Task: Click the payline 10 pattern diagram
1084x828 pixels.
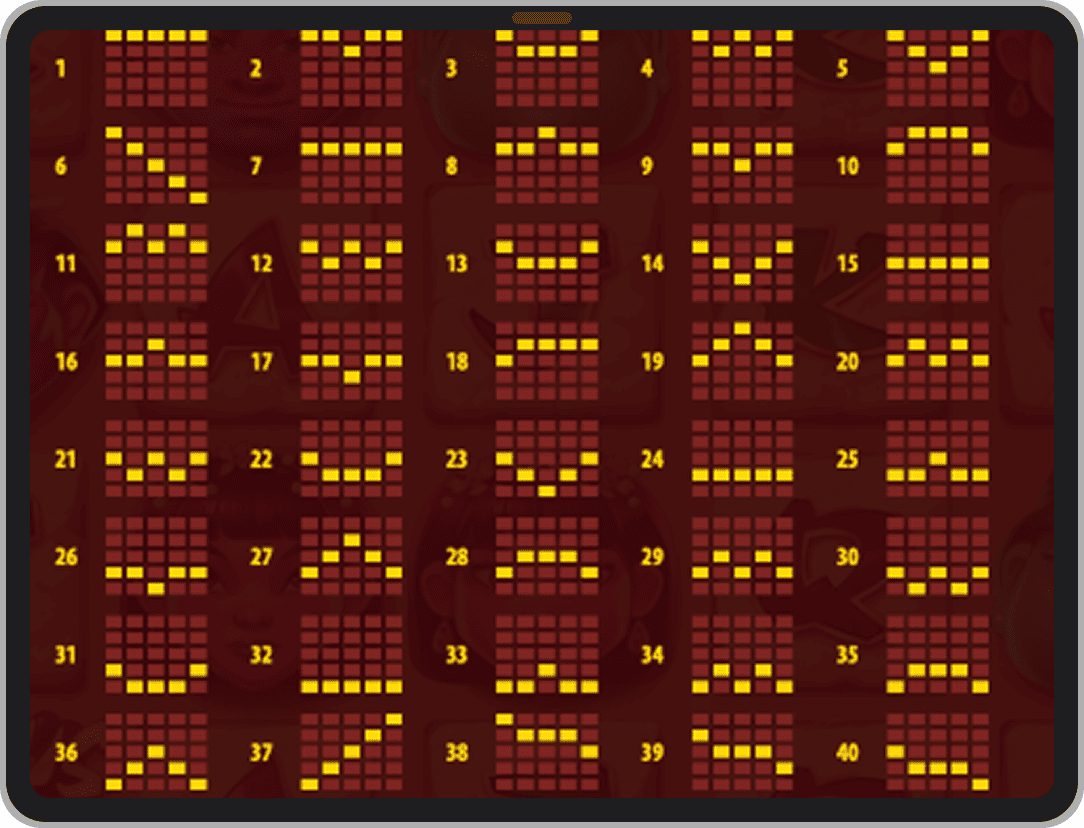Action: [937, 165]
